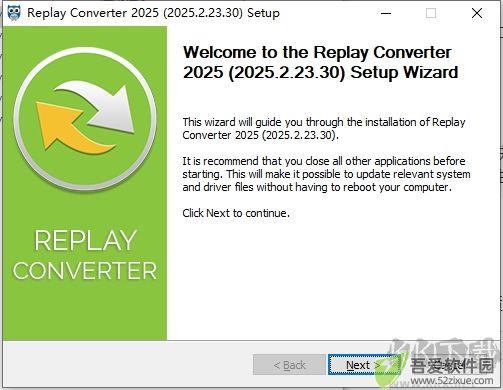Click the 'This wizard will guide you' paragraph
The image size is (503, 390).
click(324, 129)
